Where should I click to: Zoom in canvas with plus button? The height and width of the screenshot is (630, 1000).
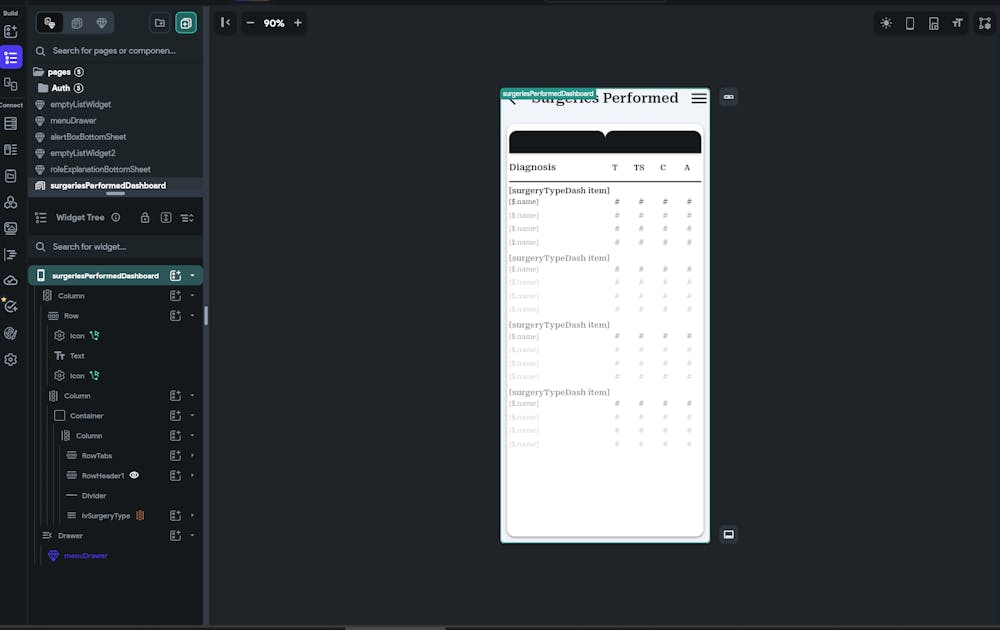pos(298,23)
